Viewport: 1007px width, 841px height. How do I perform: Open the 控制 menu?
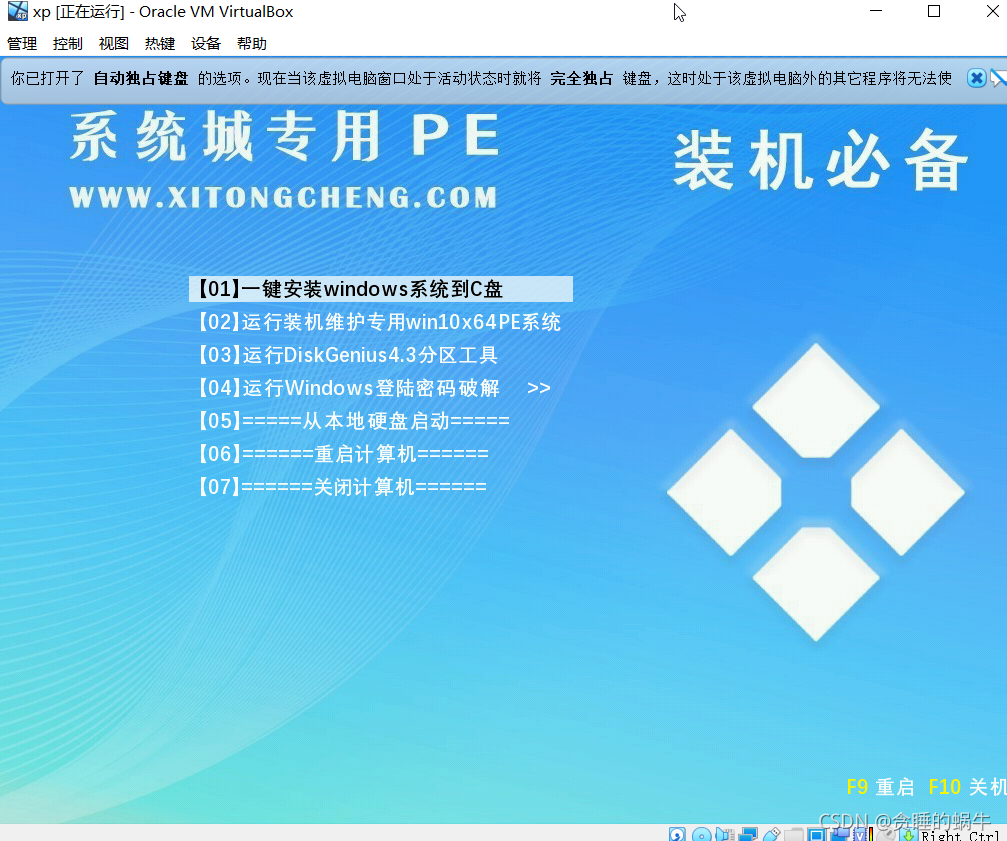68,44
